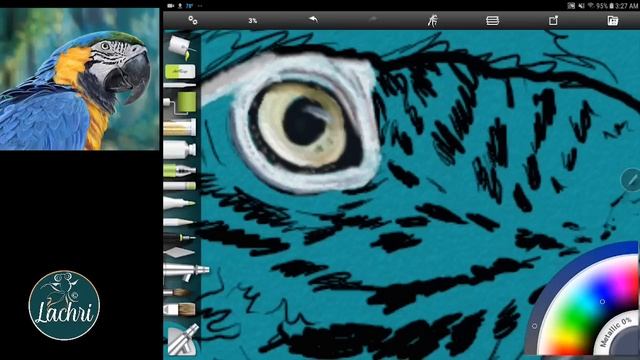The image size is (640, 360).
Task: Open the Layers panel
Action: 492,20
